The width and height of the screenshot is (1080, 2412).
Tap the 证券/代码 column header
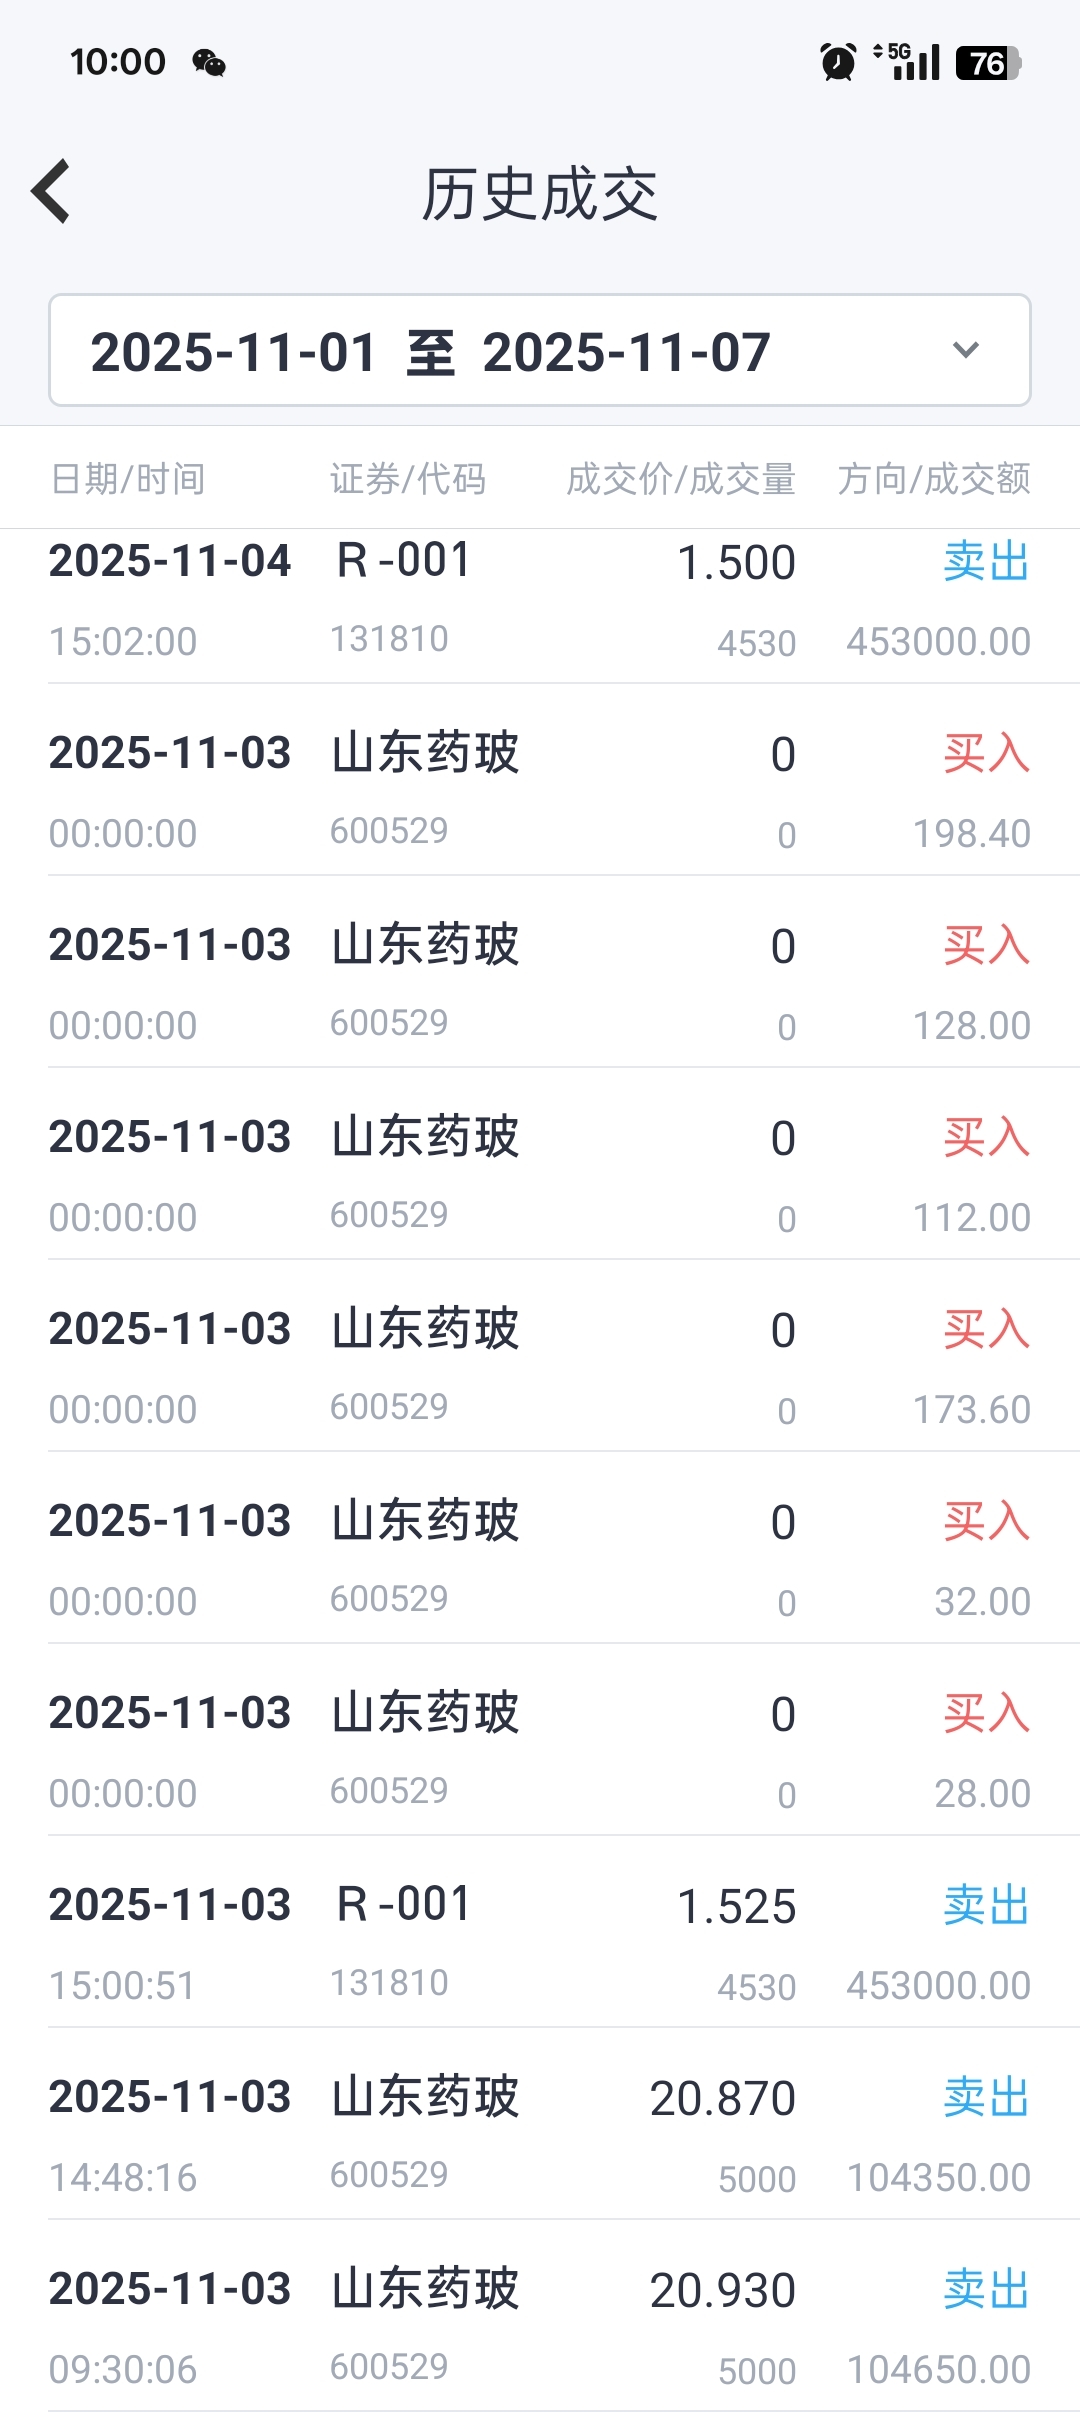[x=408, y=479]
